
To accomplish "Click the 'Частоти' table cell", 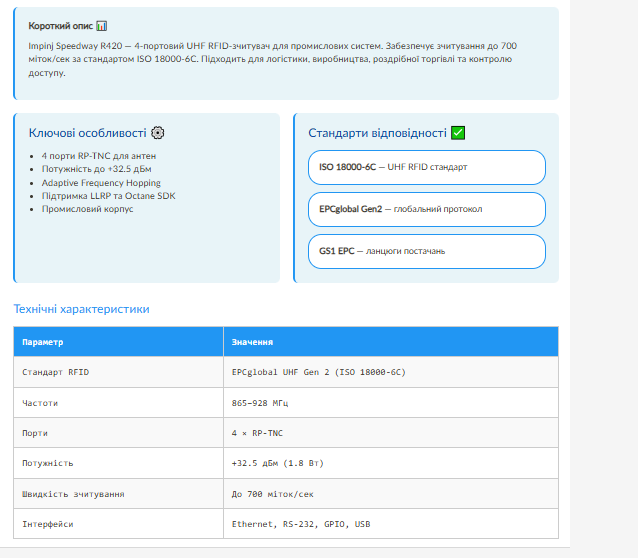I will pyautogui.click(x=118, y=403).
